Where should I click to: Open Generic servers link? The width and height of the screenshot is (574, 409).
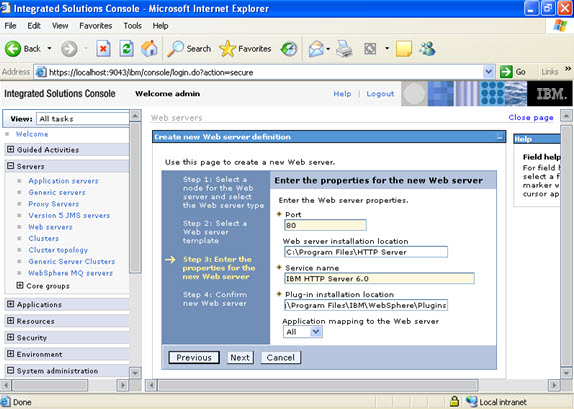coord(57,192)
